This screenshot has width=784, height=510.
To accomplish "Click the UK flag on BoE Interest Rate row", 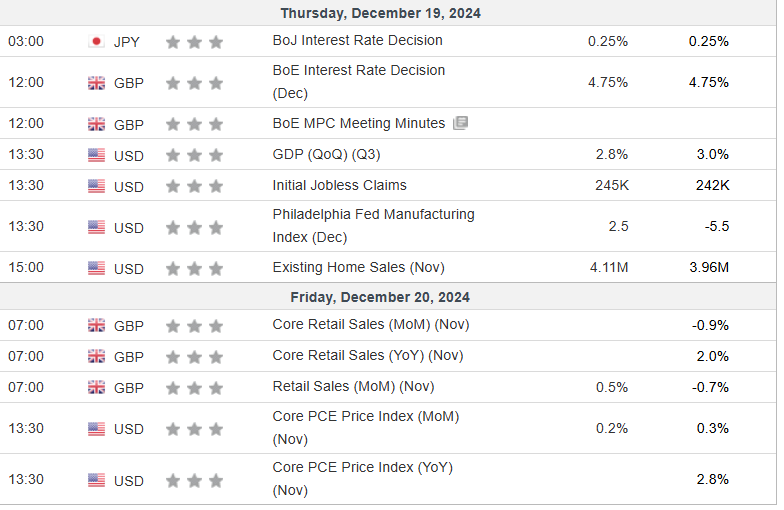I will tap(96, 83).
